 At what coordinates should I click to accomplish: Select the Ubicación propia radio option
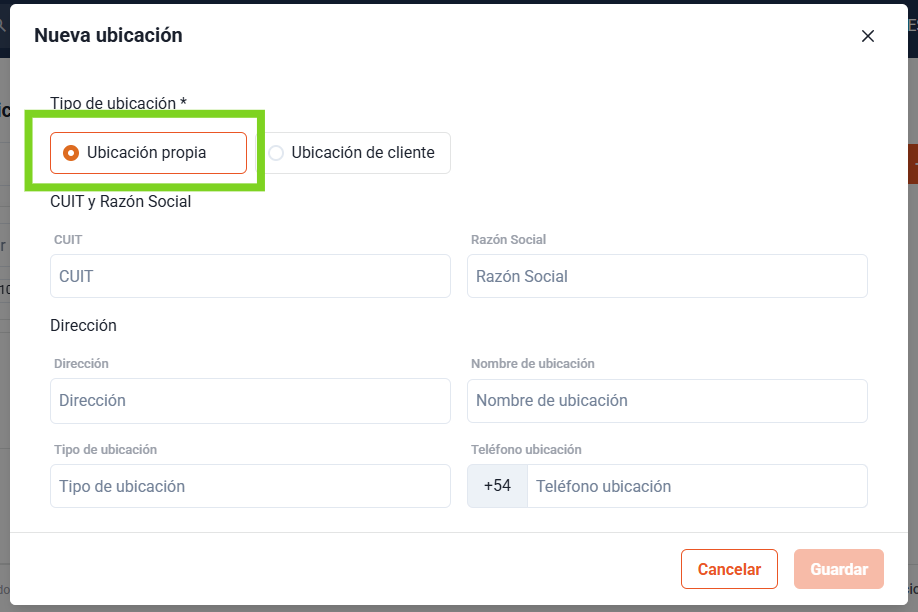pos(148,153)
